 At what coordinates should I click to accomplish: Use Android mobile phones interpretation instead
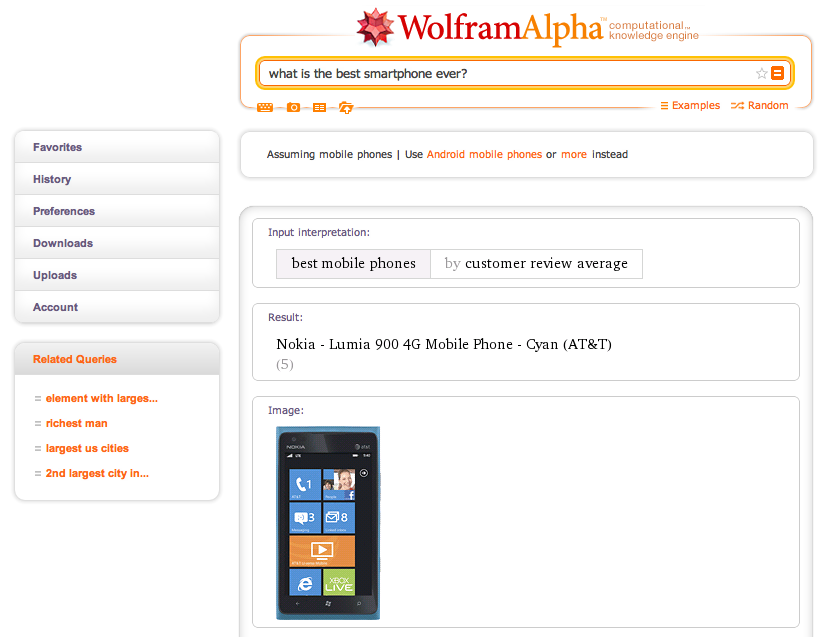(x=484, y=154)
